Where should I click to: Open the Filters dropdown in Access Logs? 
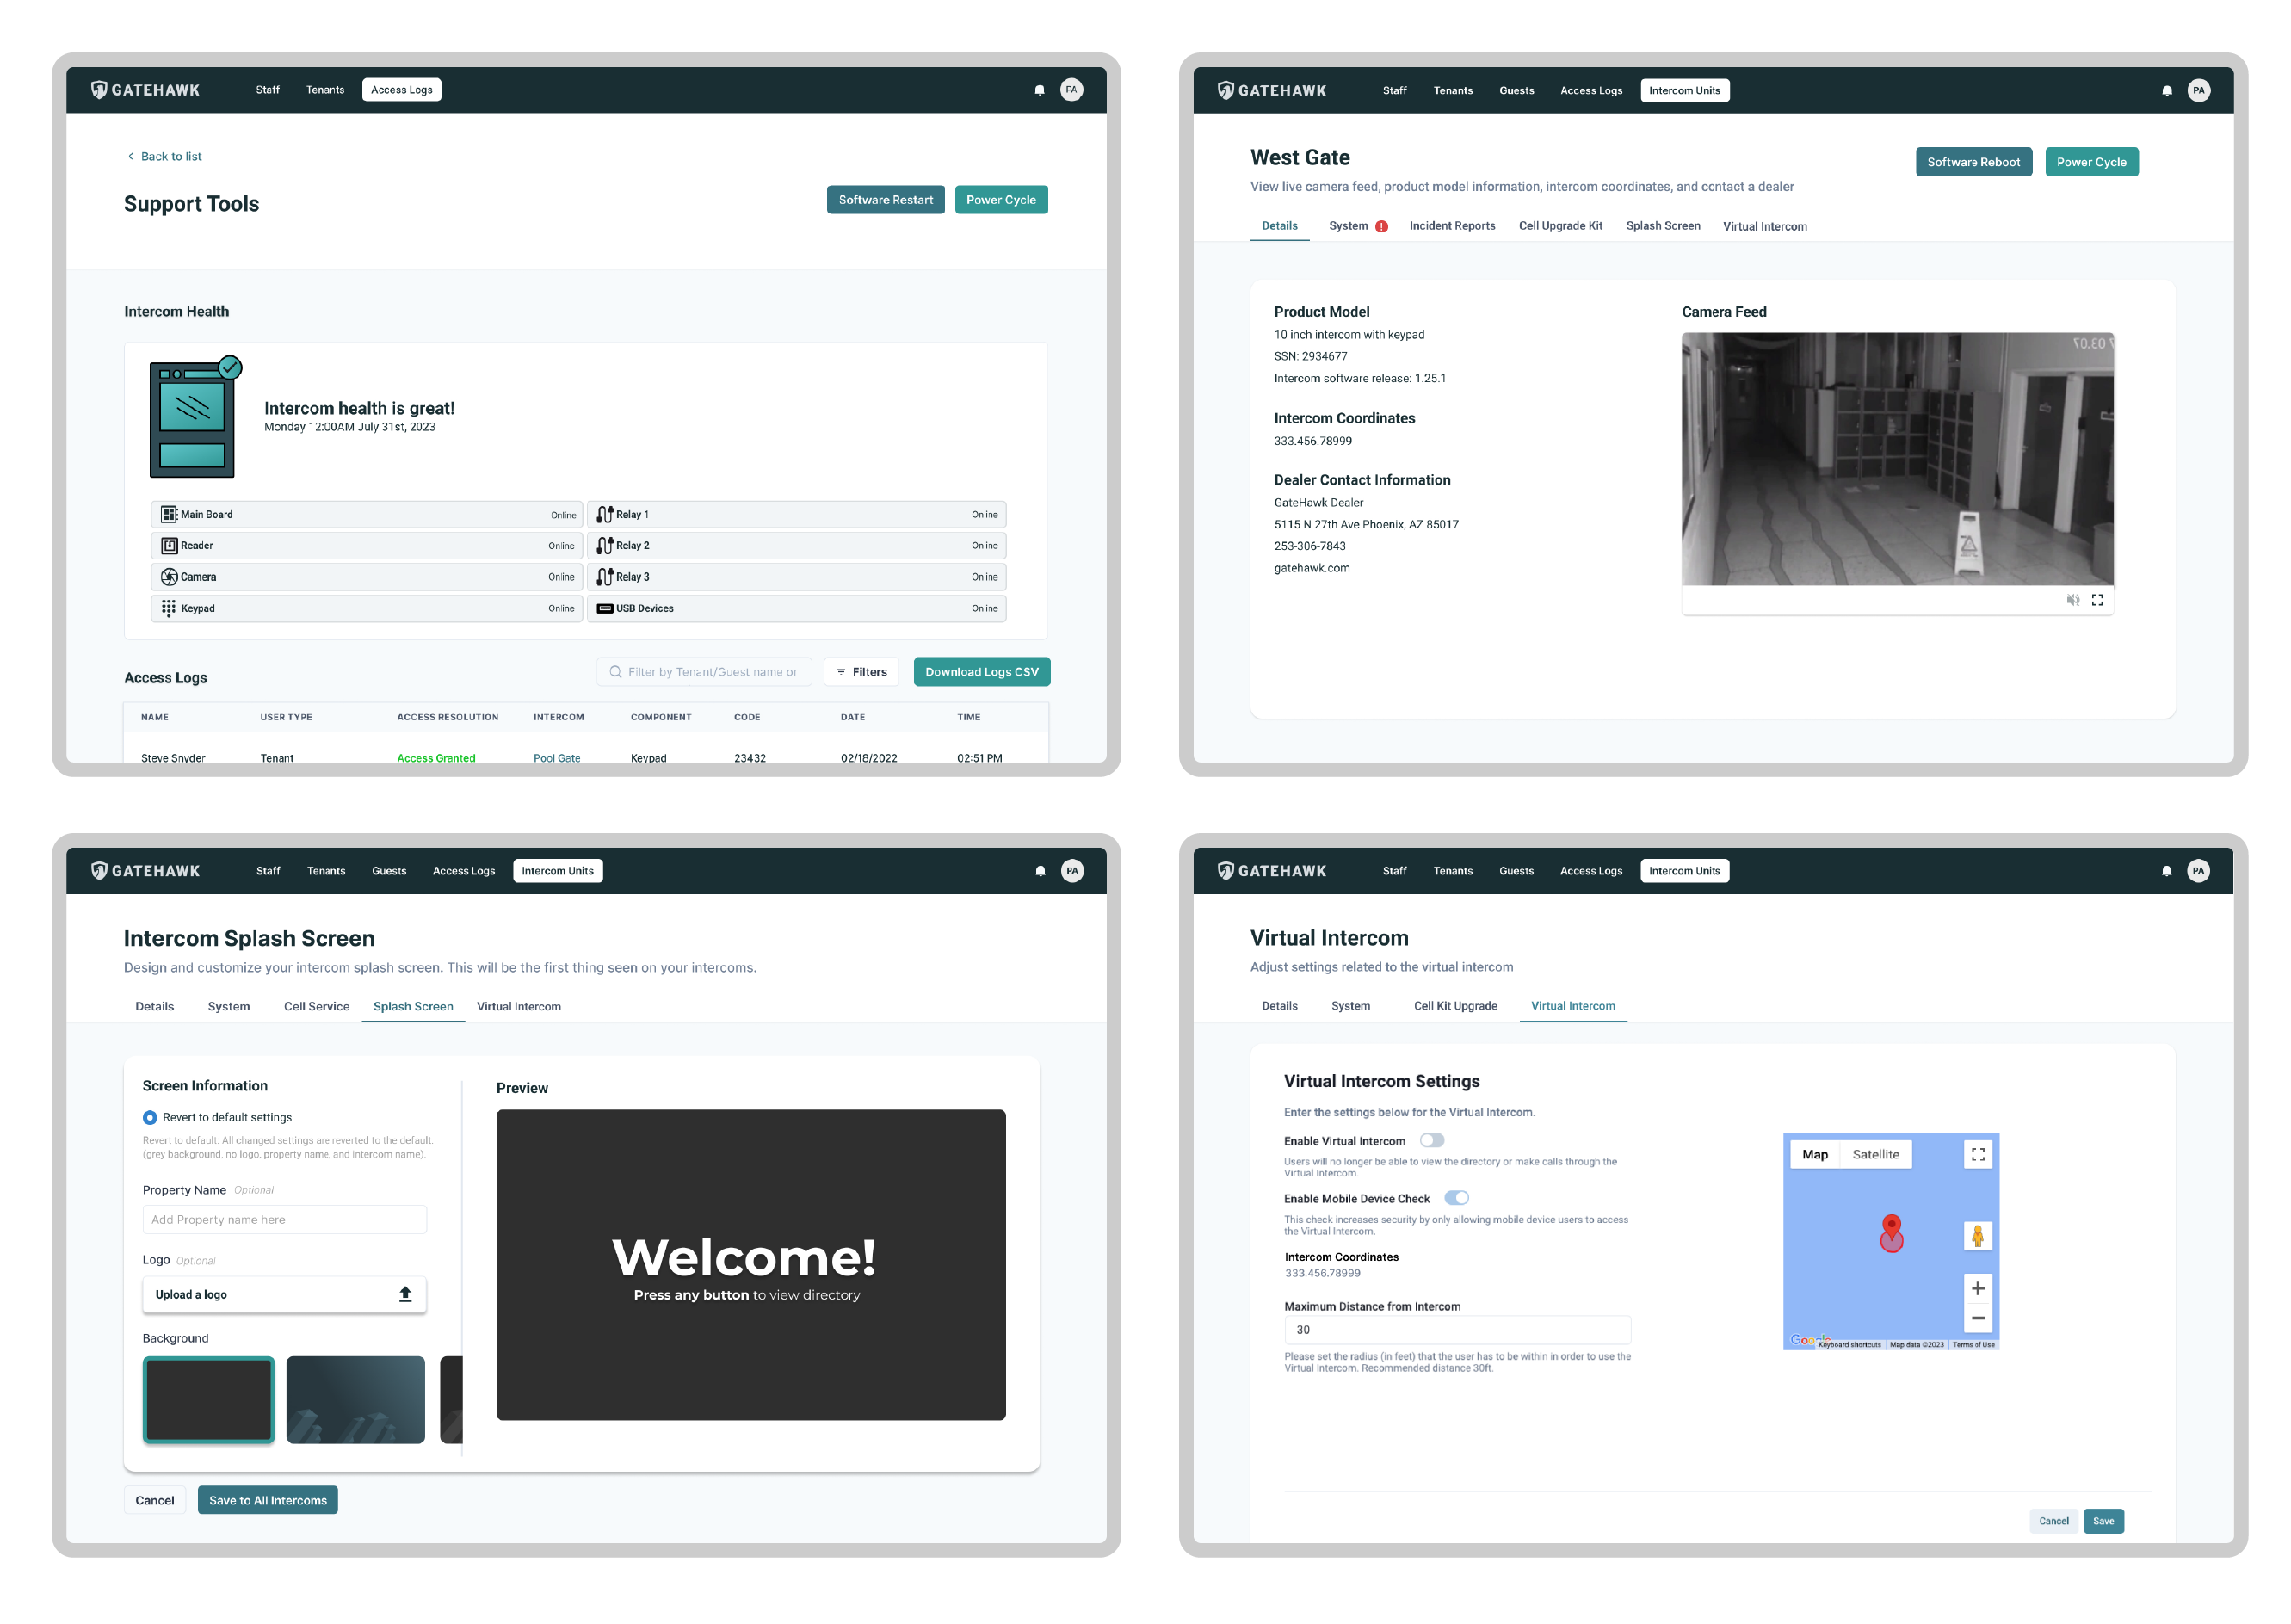pos(861,672)
